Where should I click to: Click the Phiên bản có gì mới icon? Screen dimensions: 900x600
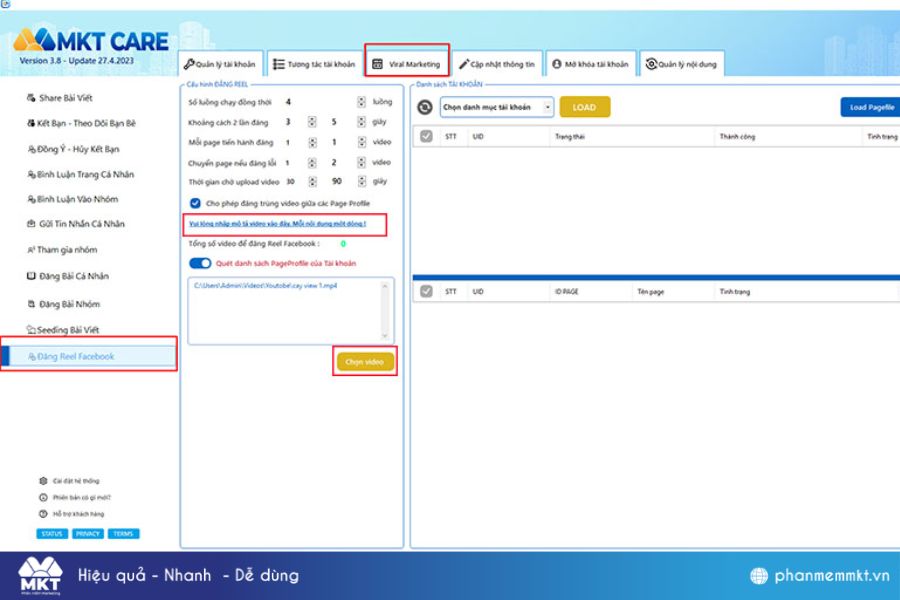(43, 498)
